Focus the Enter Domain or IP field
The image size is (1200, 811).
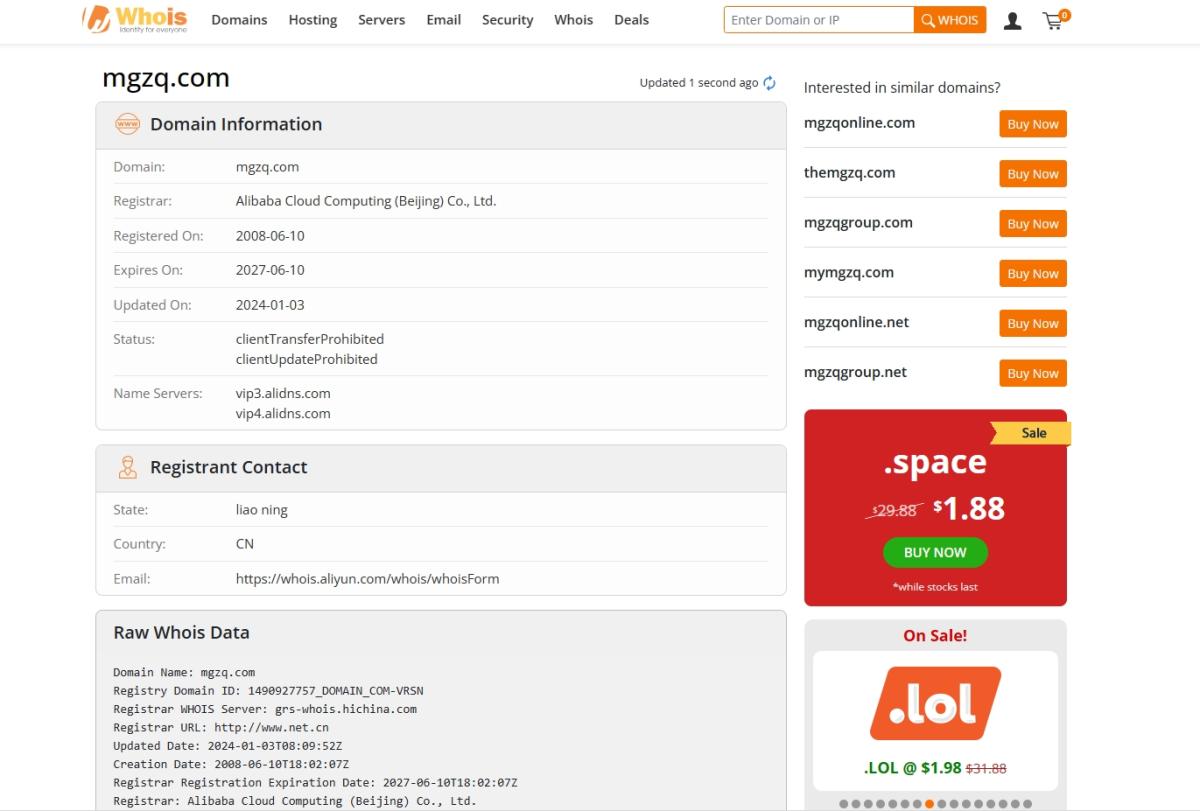pyautogui.click(x=818, y=20)
